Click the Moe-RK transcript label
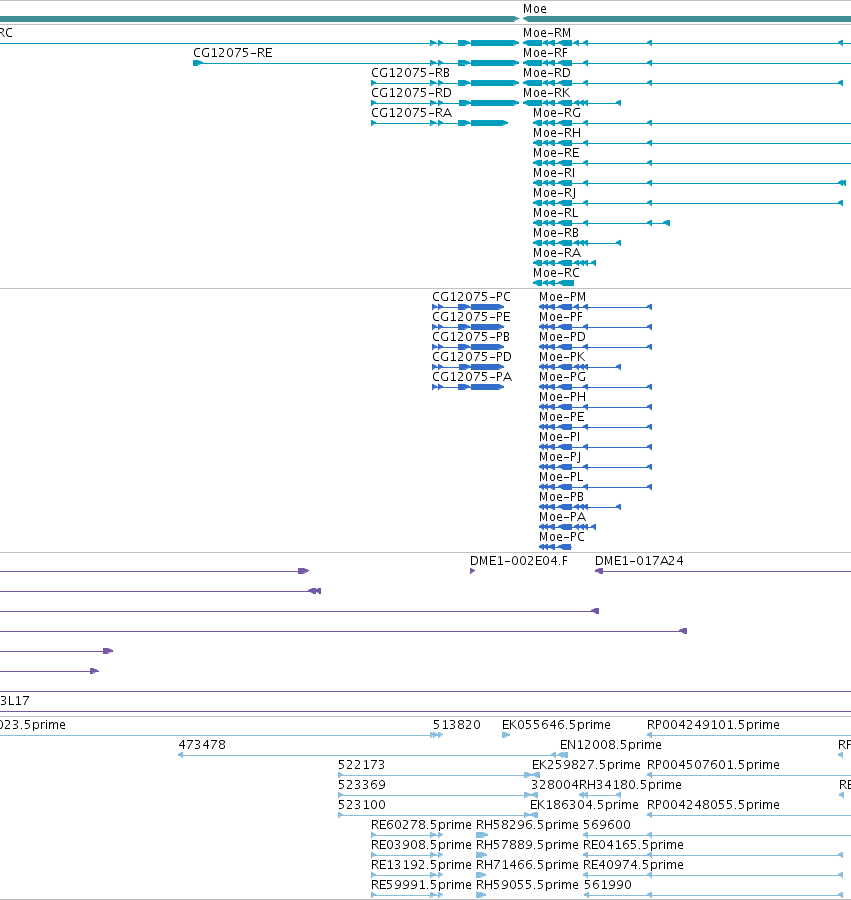 click(547, 93)
